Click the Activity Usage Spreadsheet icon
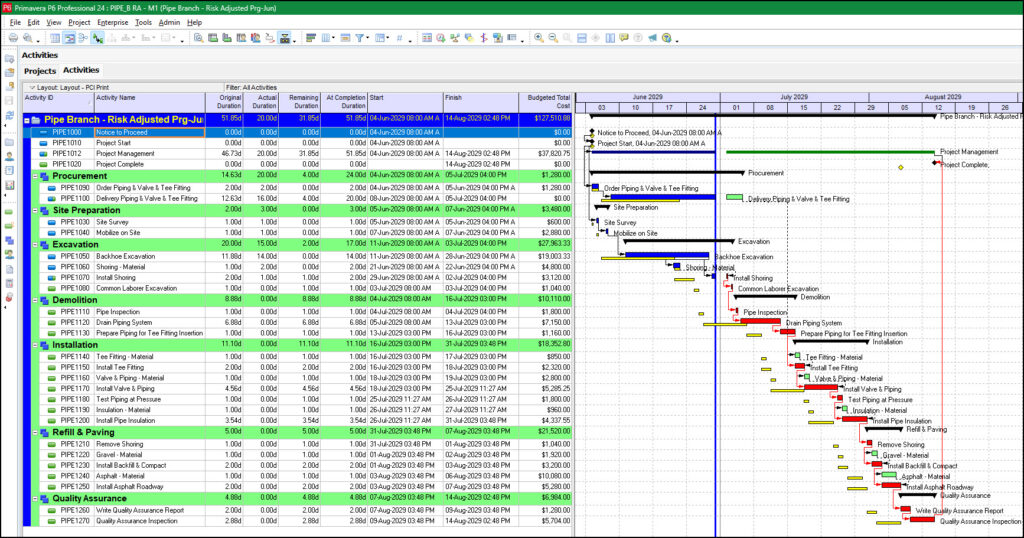Image resolution: width=1024 pixels, height=538 pixels. click(x=212, y=38)
